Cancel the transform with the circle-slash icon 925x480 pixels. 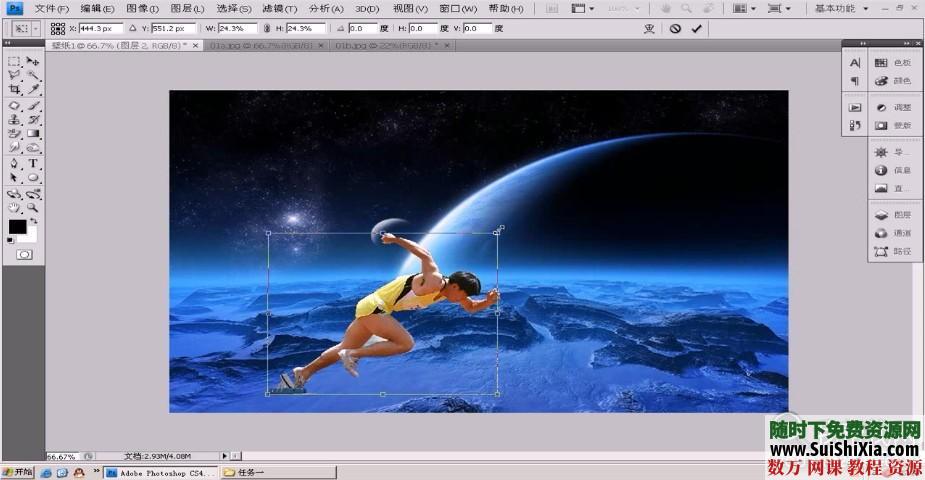tap(675, 29)
